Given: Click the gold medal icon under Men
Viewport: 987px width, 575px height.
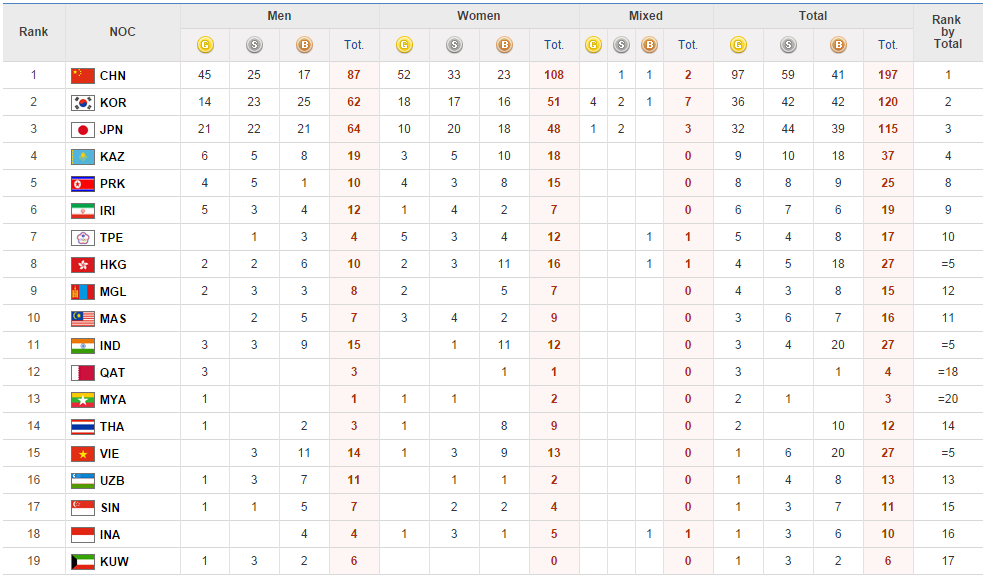Looking at the screenshot, I should (205, 45).
